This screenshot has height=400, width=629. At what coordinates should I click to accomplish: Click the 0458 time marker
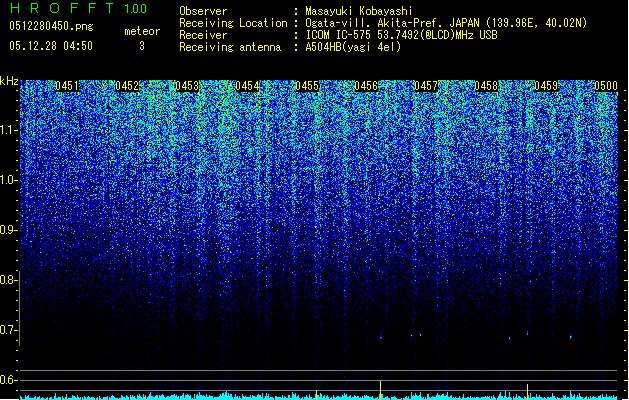486,86
